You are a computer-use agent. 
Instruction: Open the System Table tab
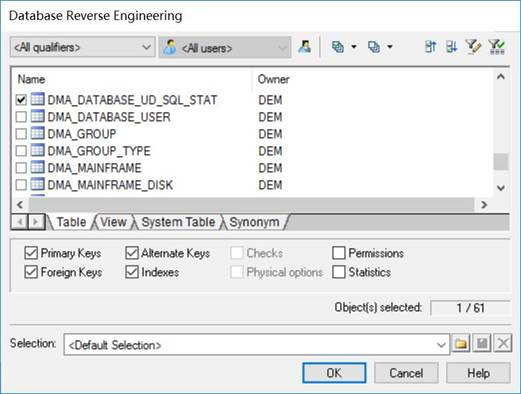178,222
